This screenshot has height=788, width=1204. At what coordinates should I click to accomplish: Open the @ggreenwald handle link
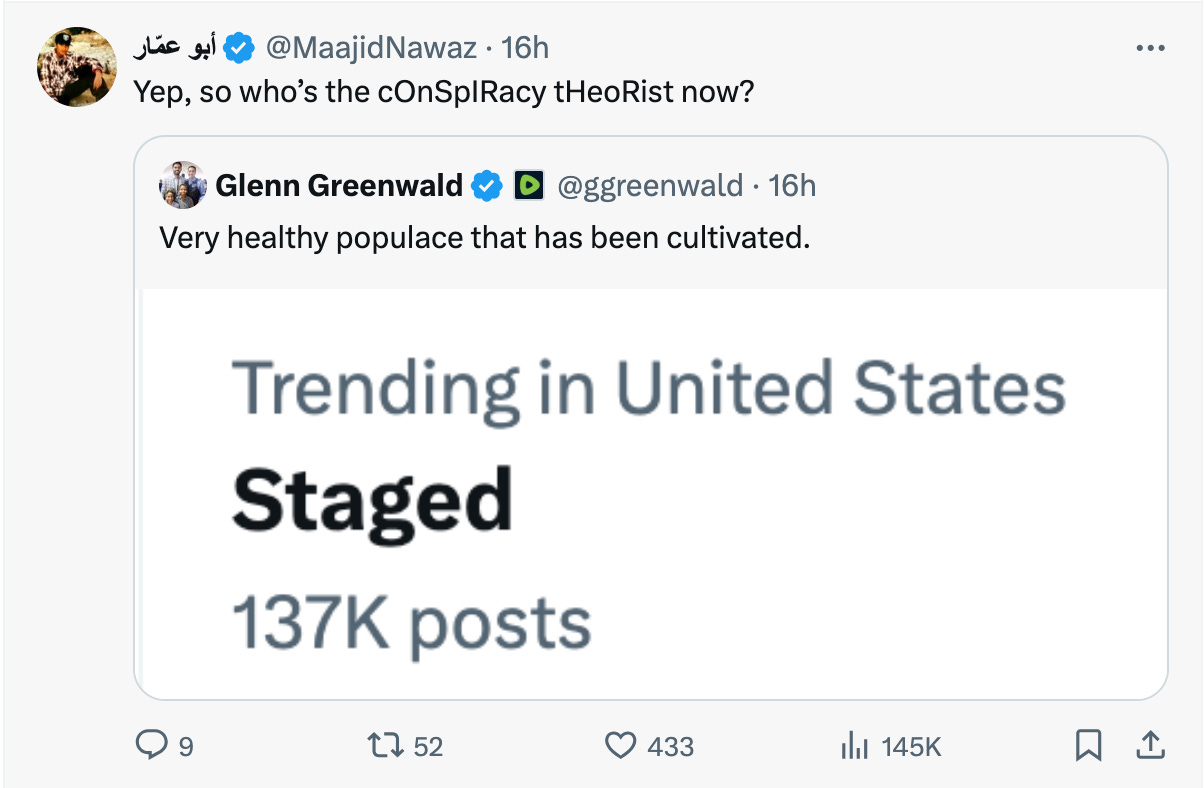(650, 185)
